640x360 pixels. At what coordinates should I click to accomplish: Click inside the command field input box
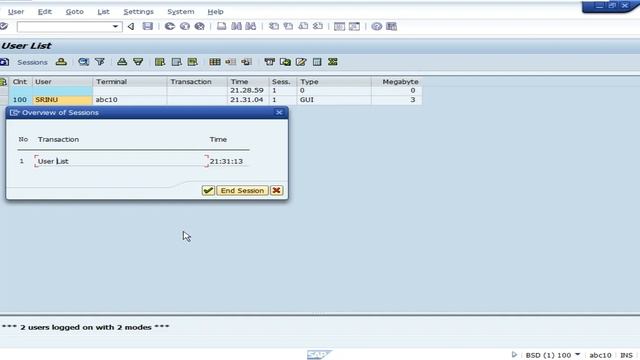click(x=64, y=27)
